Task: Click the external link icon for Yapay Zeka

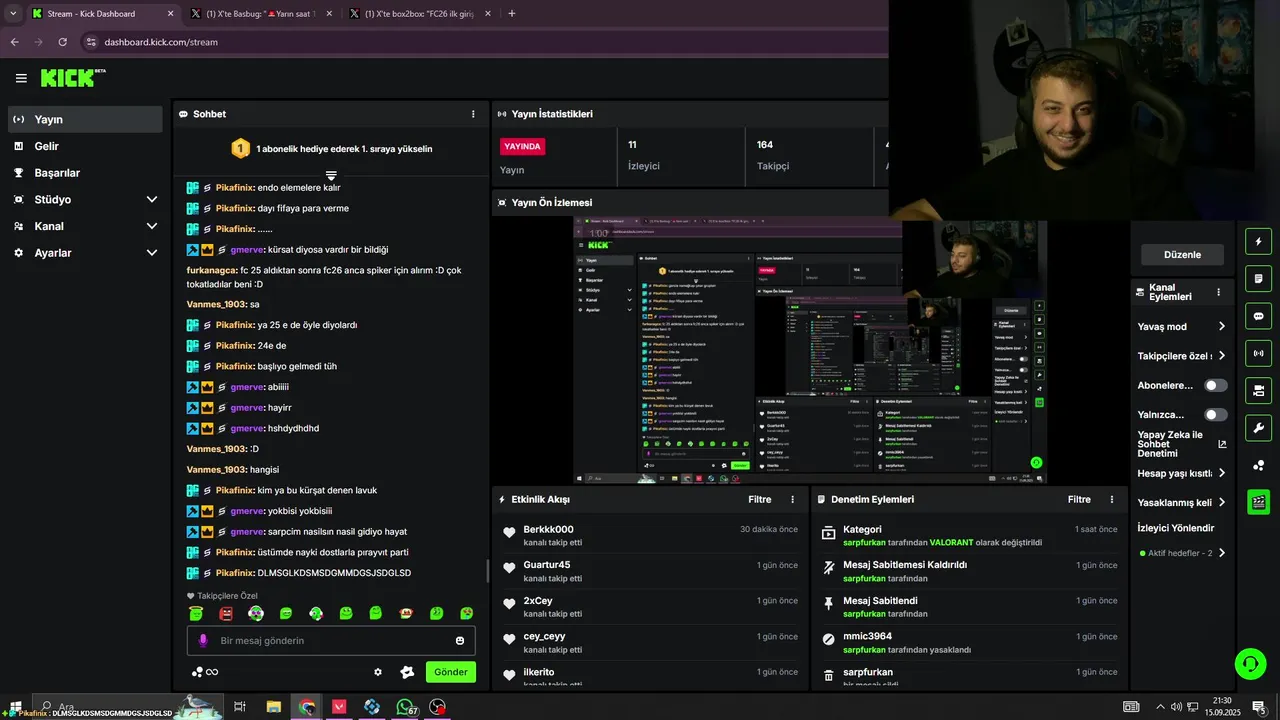Action: (x=1222, y=444)
